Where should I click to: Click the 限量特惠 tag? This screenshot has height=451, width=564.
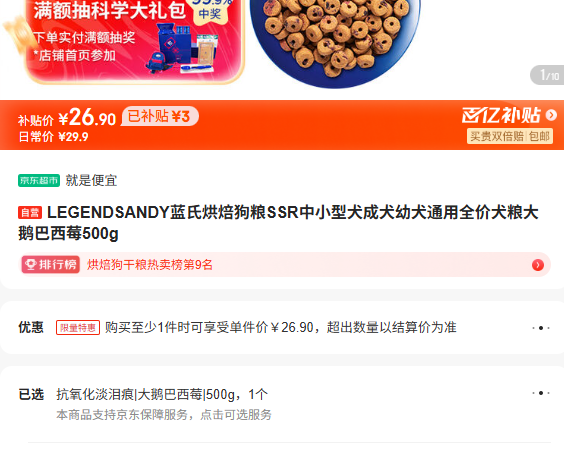coord(78,328)
